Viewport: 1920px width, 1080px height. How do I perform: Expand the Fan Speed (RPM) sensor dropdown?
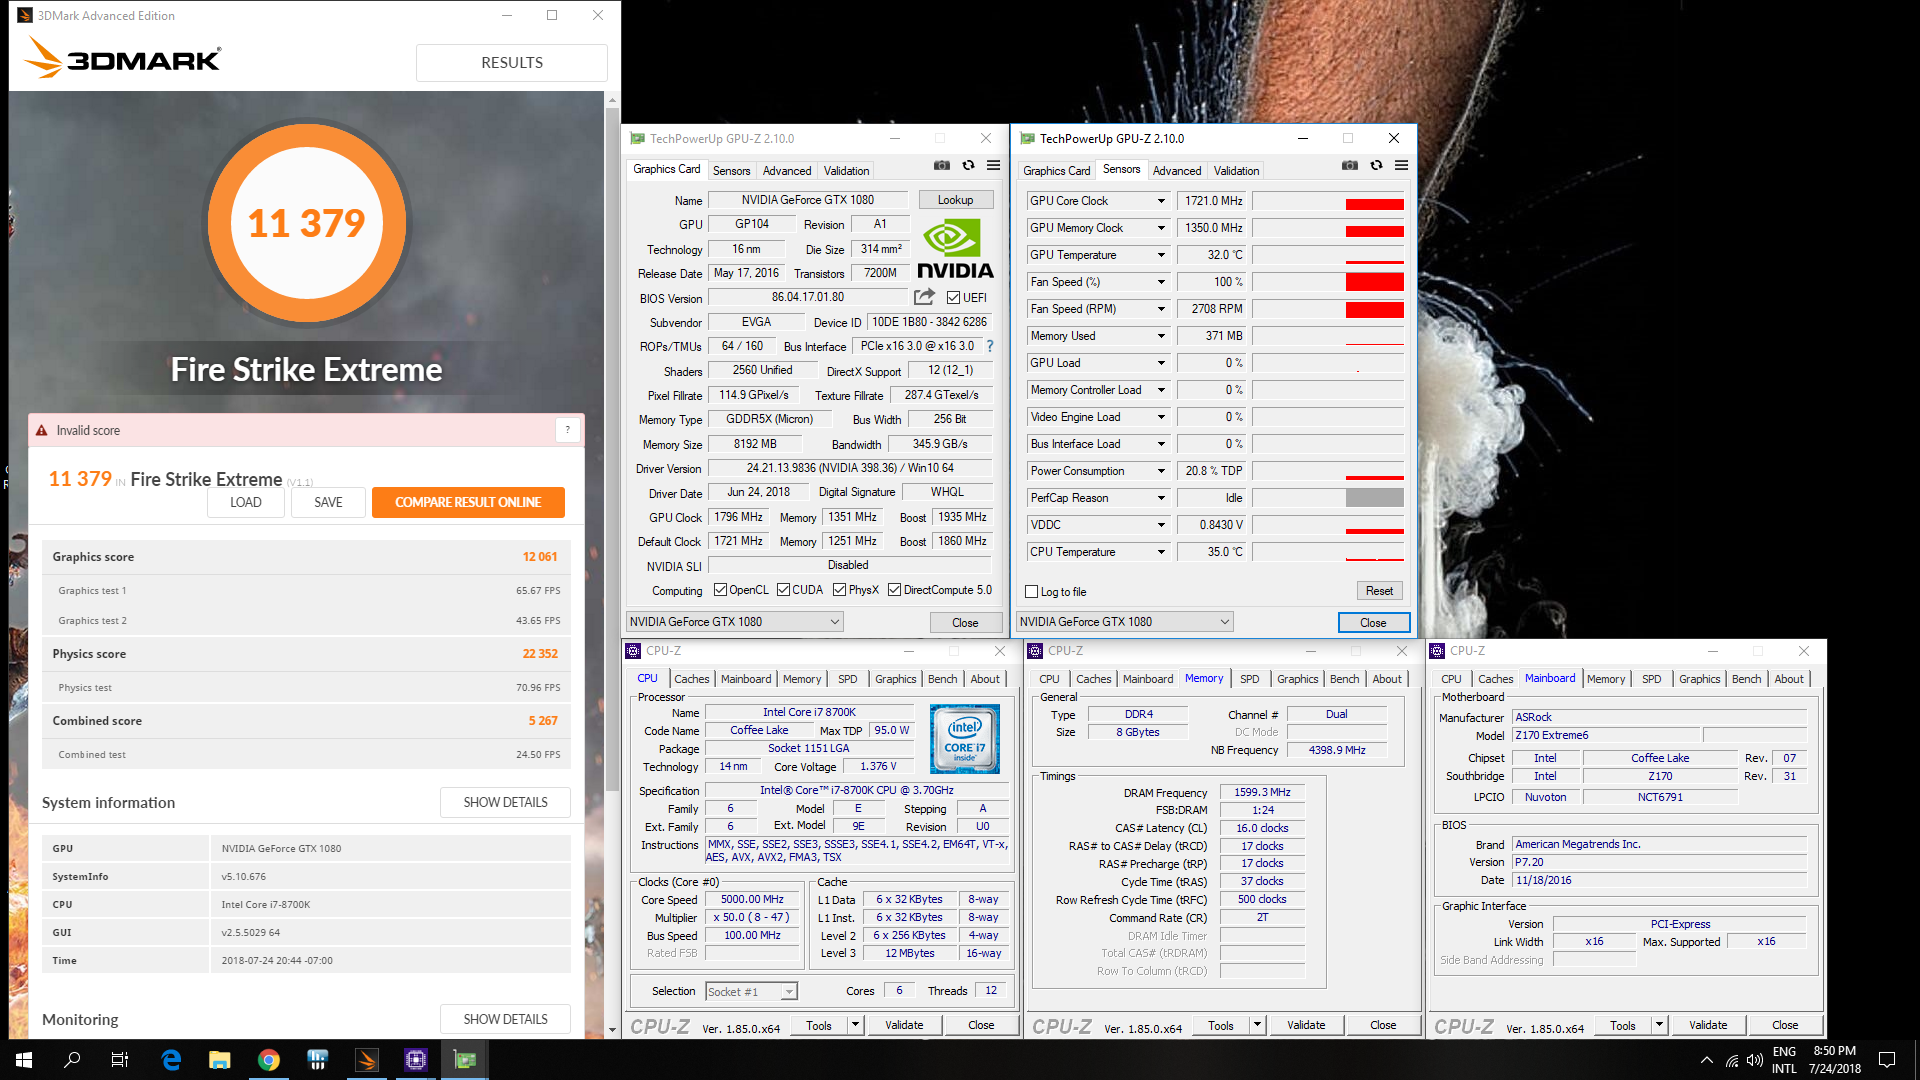[x=1161, y=309]
